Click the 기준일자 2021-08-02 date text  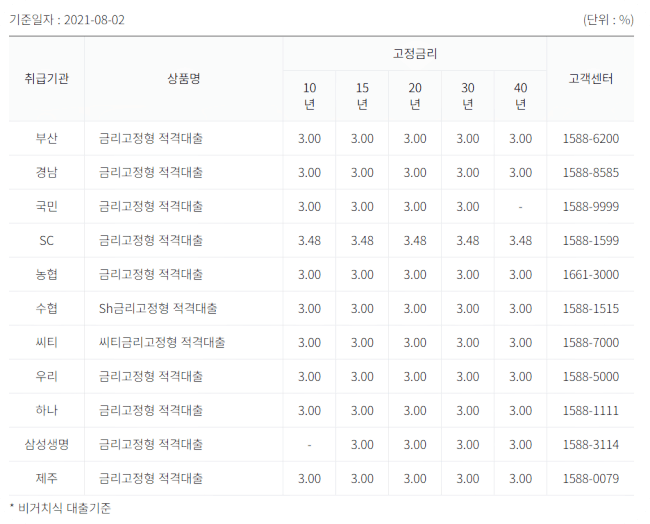67,20
